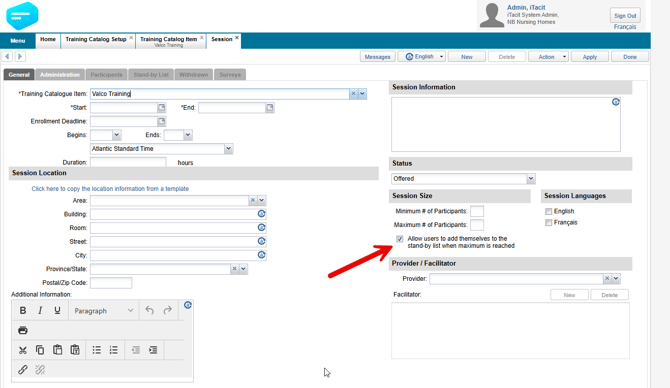Open the main Menu
Image resolution: width=670 pixels, height=388 pixels.
[x=18, y=41]
